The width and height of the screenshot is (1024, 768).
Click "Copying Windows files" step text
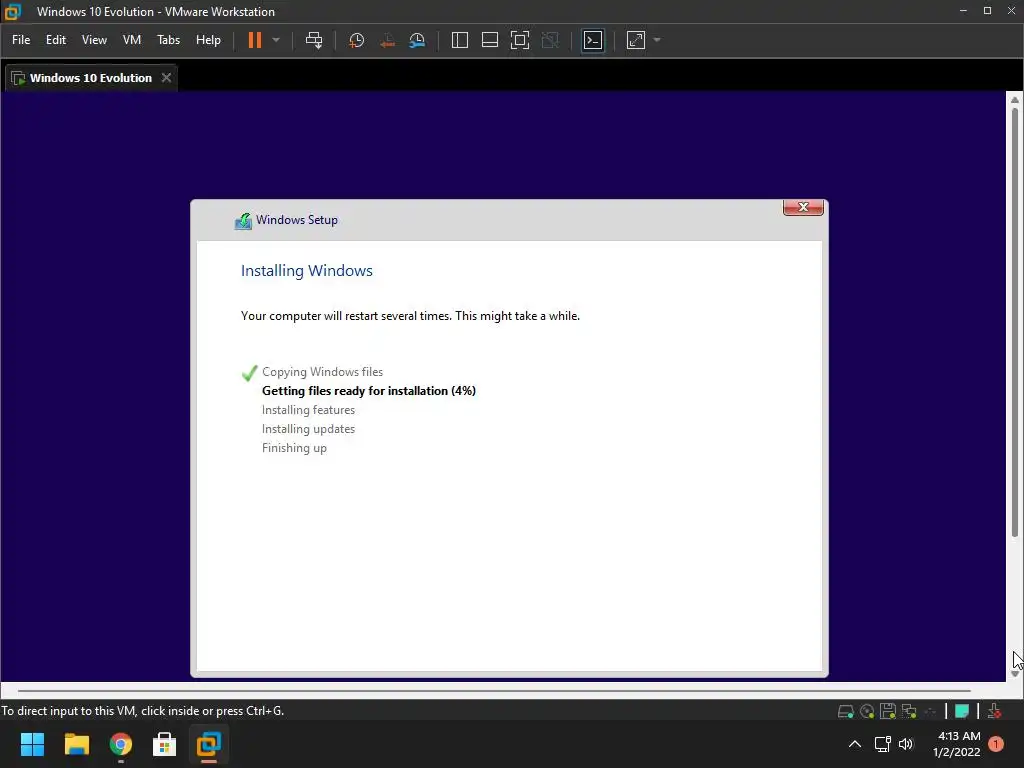click(x=322, y=372)
